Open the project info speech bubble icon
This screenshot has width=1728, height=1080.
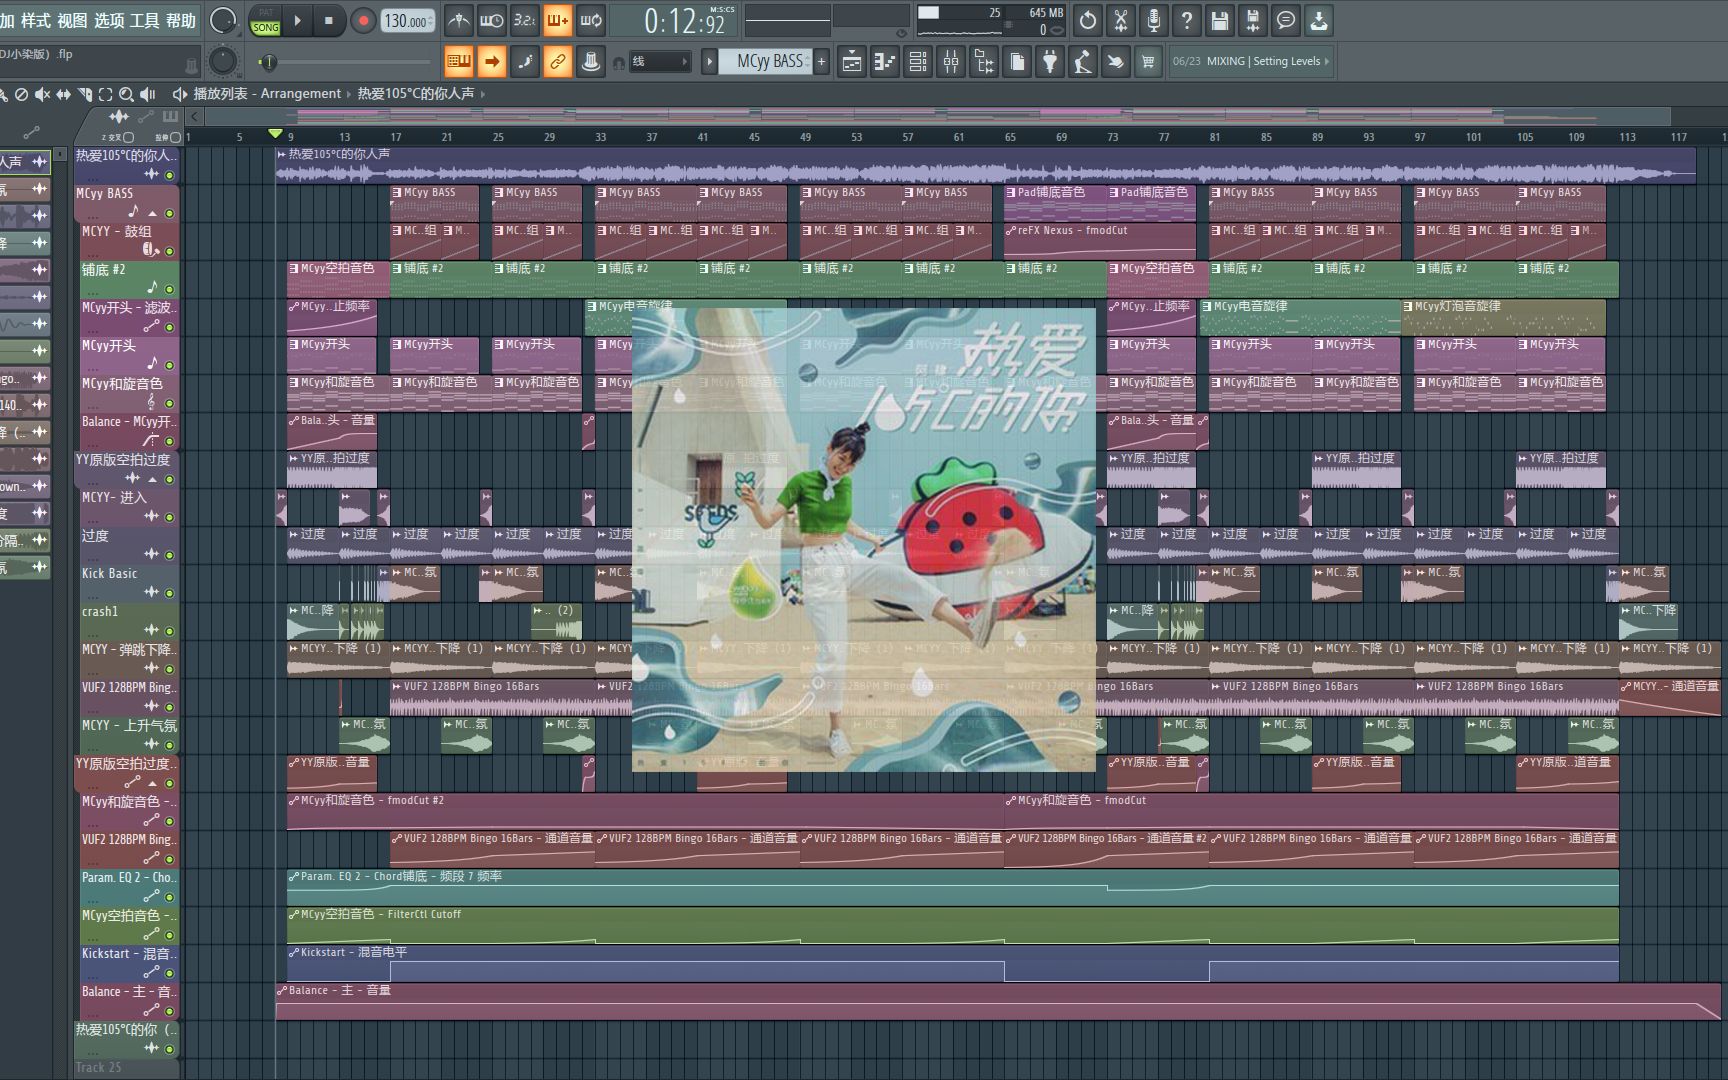1286,20
